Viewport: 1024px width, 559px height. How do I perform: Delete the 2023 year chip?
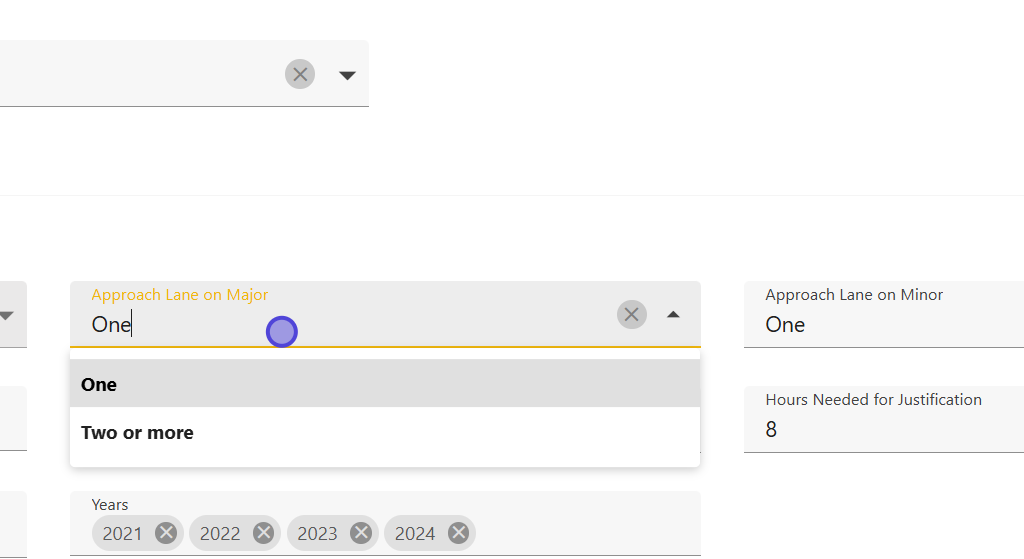[361, 533]
